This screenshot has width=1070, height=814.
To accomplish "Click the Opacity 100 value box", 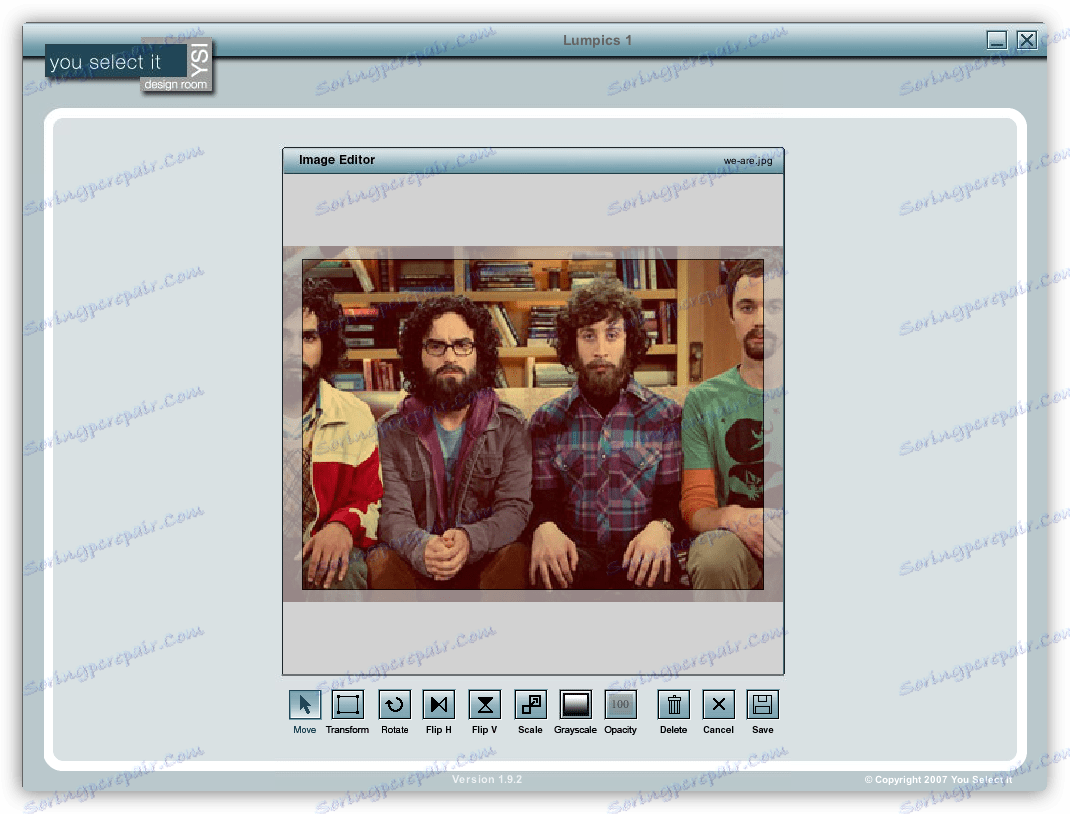I will point(620,704).
